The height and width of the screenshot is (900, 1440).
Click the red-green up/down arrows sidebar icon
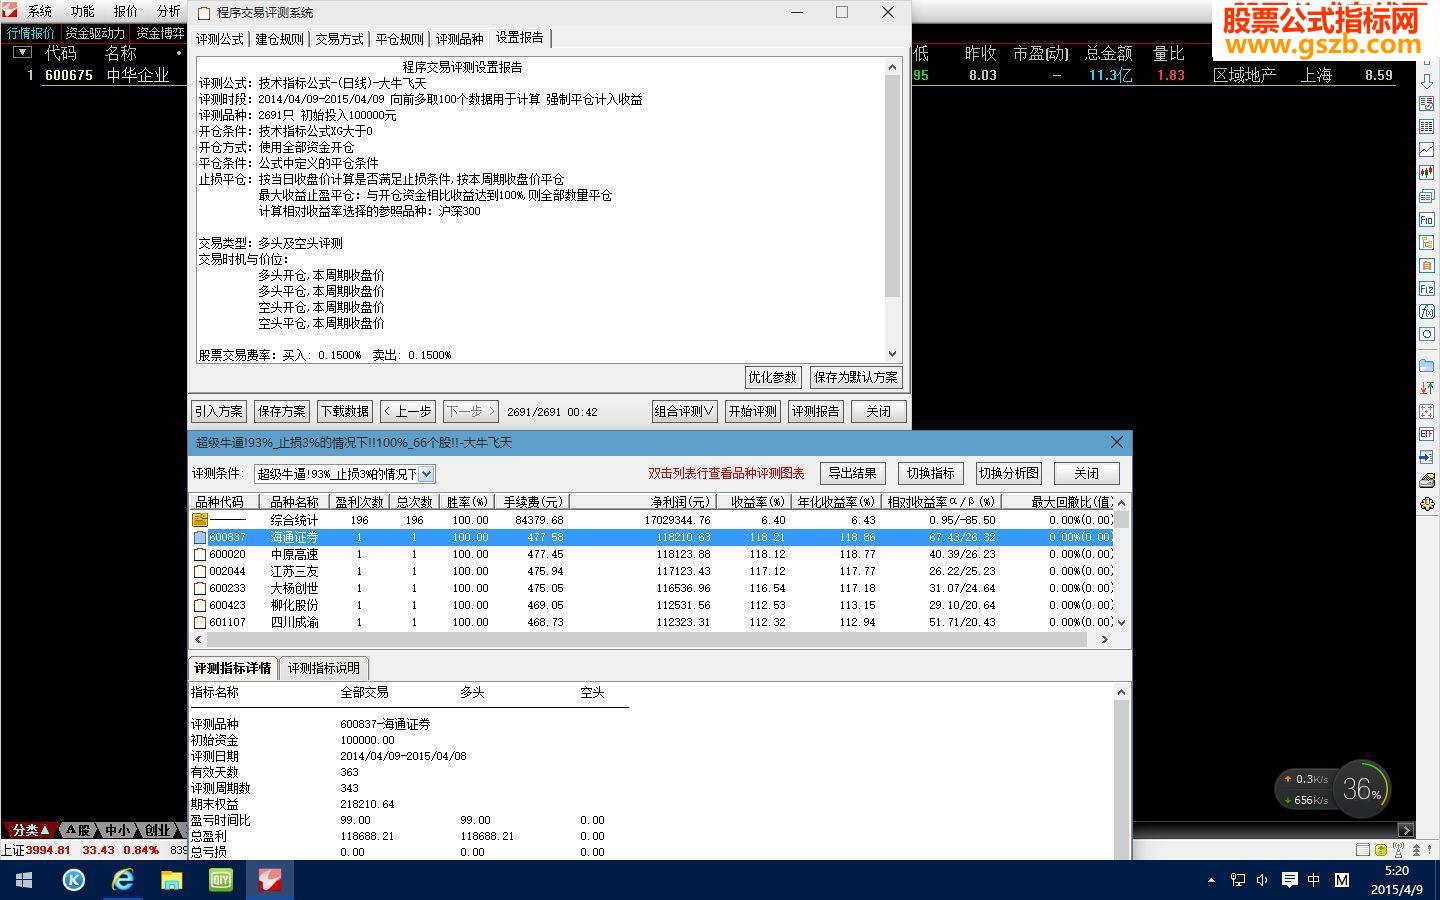(1427, 388)
